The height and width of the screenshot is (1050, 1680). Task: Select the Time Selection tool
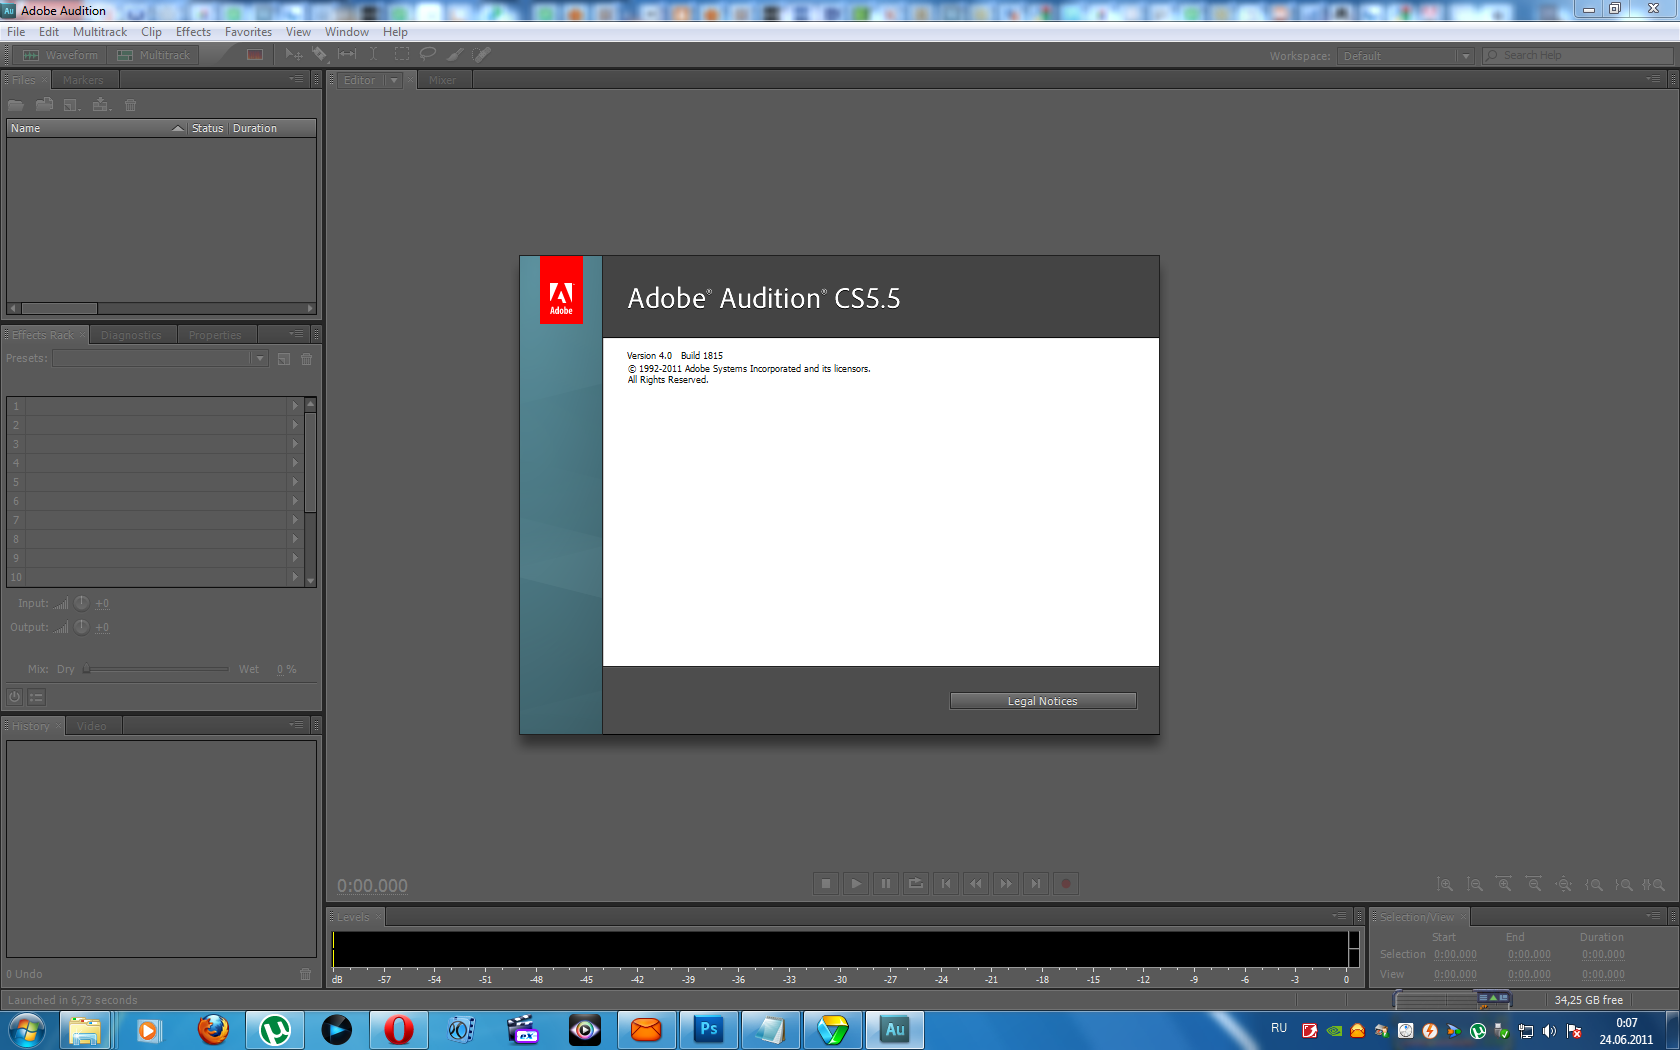pos(374,55)
